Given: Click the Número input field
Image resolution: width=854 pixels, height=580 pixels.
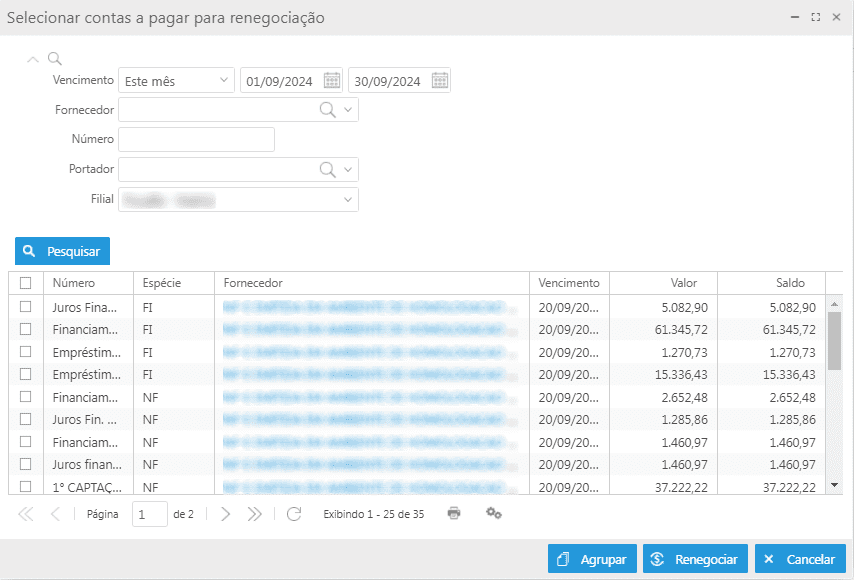Looking at the screenshot, I should click(x=196, y=140).
